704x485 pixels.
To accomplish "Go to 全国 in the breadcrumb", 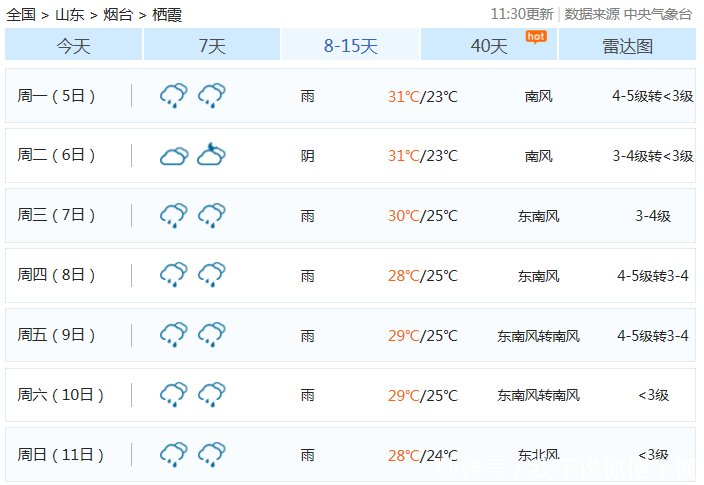I will click(x=21, y=14).
